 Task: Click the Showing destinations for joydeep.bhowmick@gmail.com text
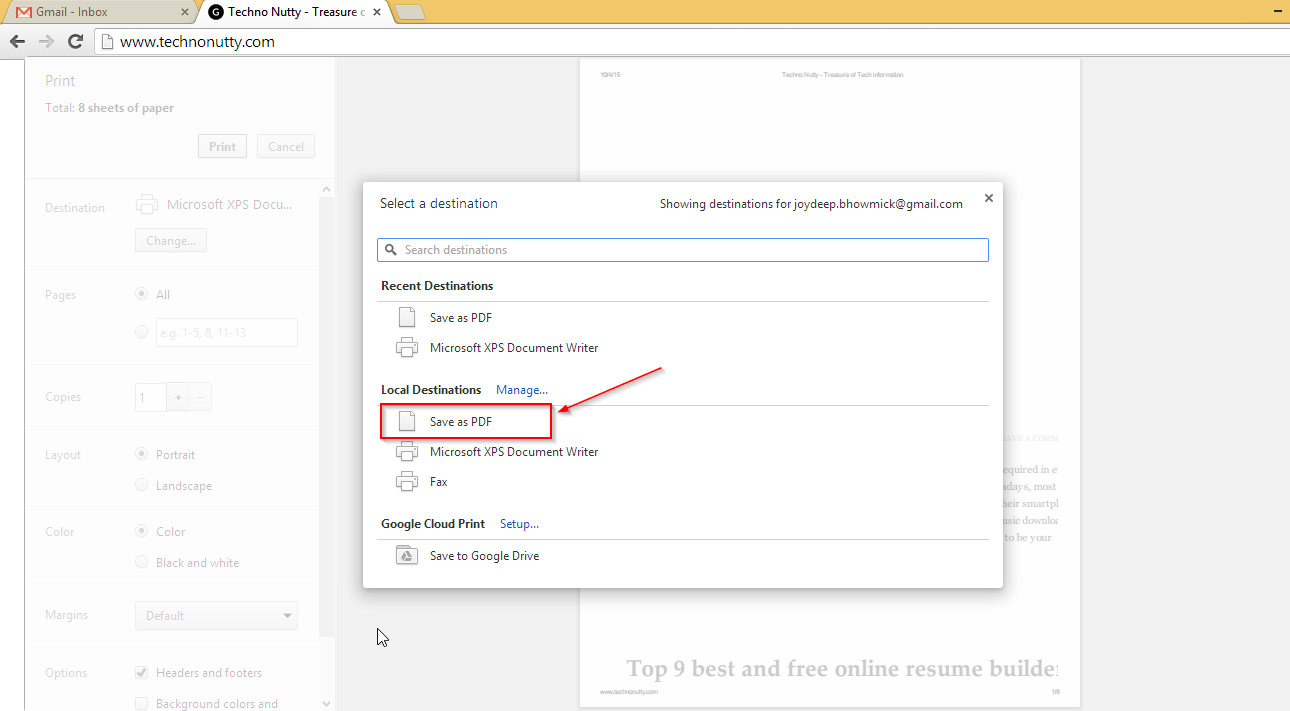(x=811, y=204)
